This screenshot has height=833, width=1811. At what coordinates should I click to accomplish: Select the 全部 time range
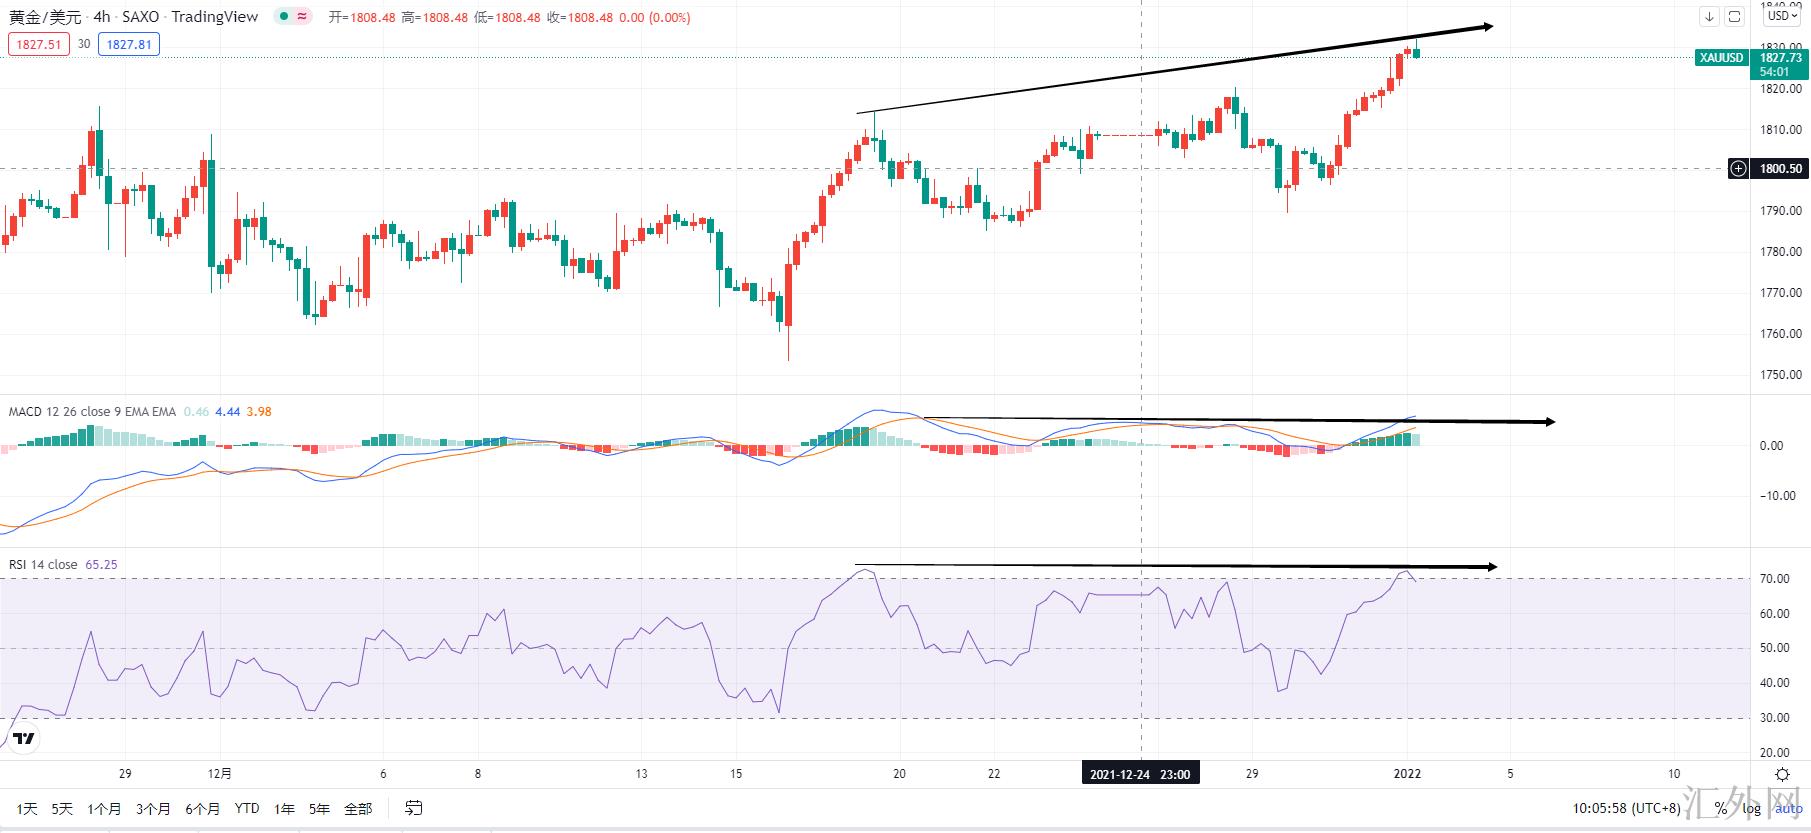coord(357,808)
